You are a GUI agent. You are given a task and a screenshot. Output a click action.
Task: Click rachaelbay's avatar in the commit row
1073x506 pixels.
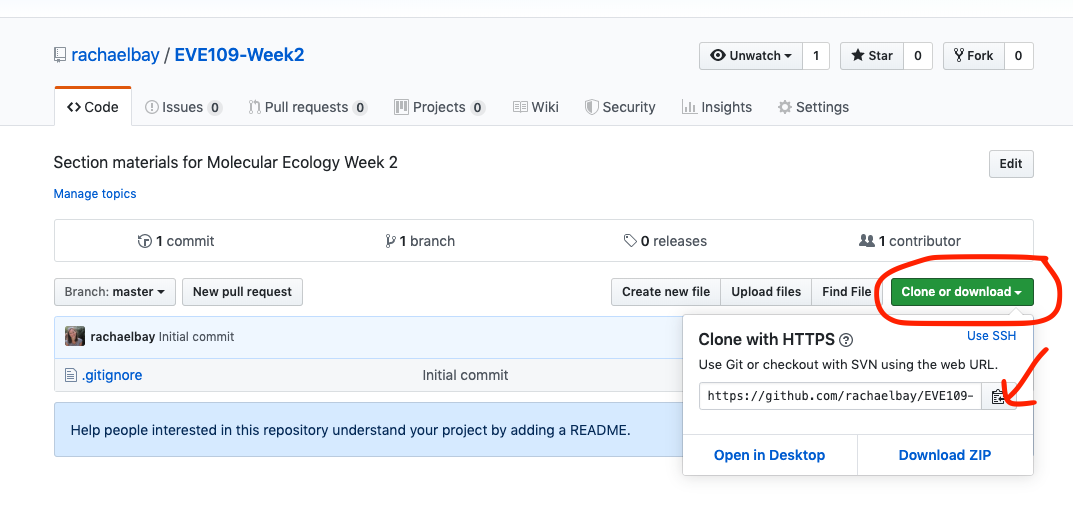click(75, 336)
